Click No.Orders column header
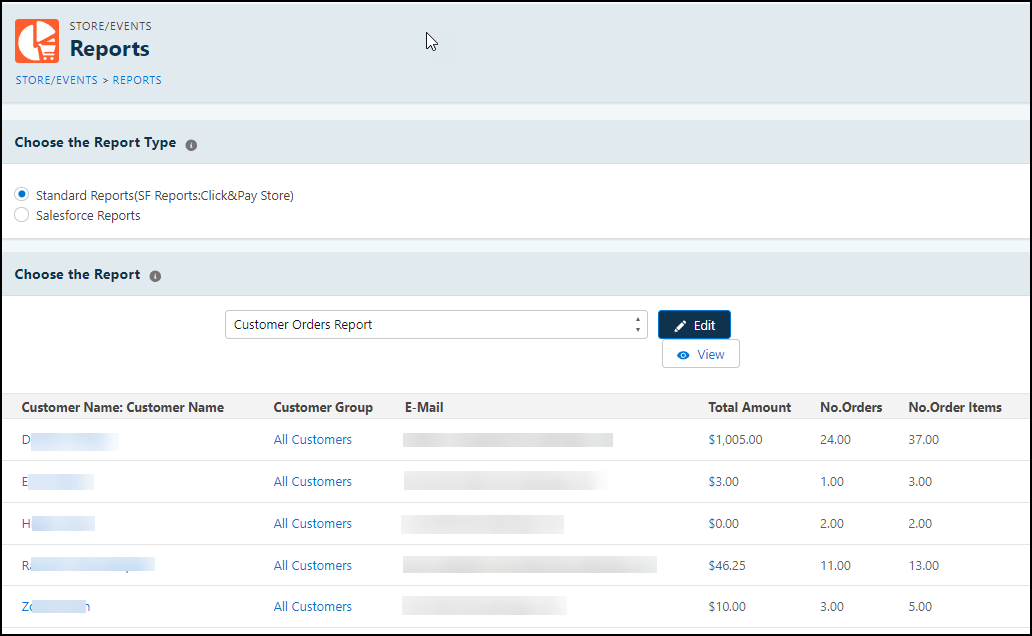This screenshot has width=1032, height=636. (x=851, y=407)
